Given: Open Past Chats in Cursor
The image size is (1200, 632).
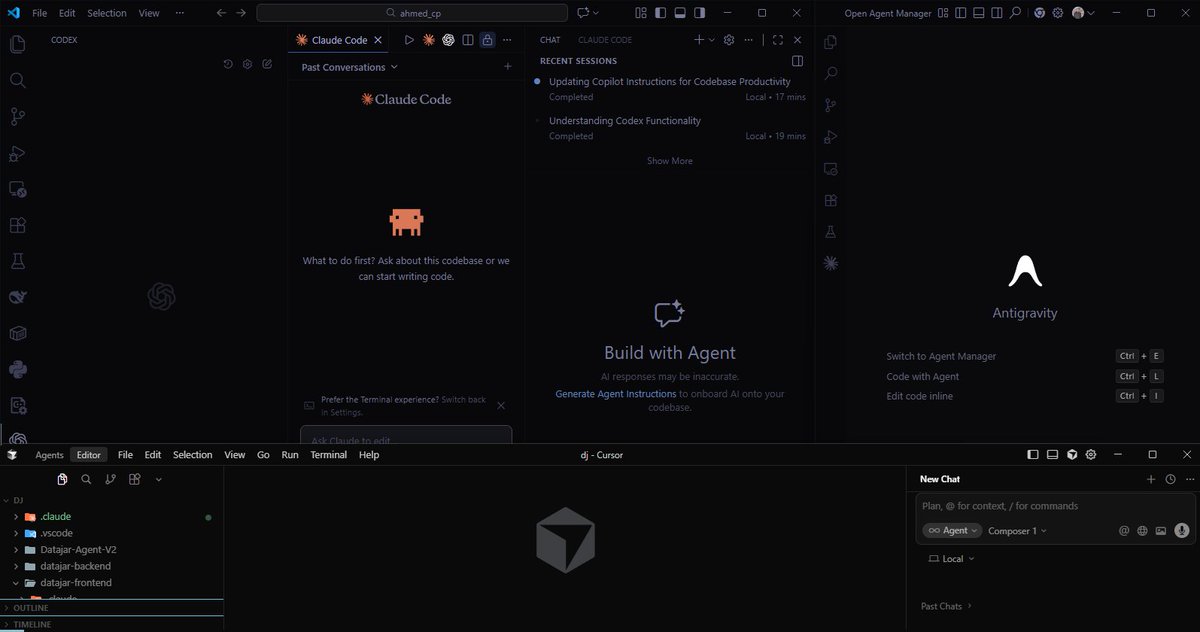Looking at the screenshot, I should point(946,606).
